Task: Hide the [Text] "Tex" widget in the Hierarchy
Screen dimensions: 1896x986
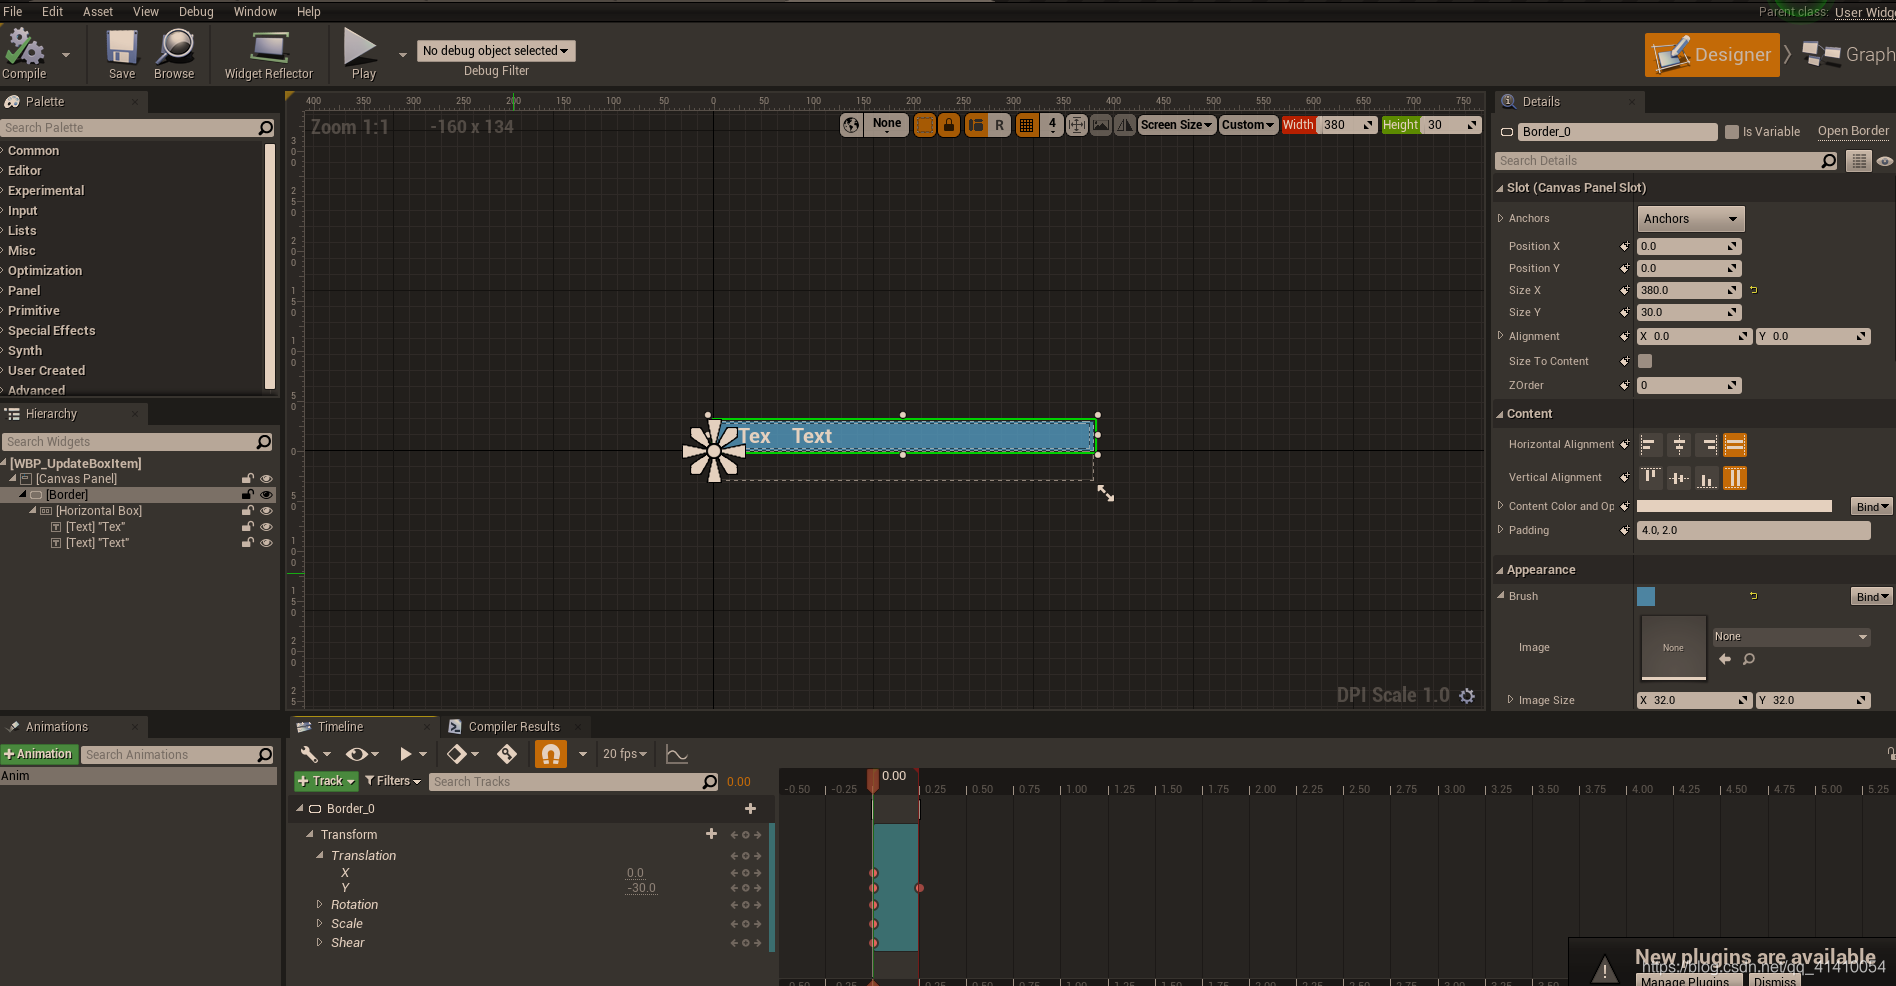Action: pos(266,527)
